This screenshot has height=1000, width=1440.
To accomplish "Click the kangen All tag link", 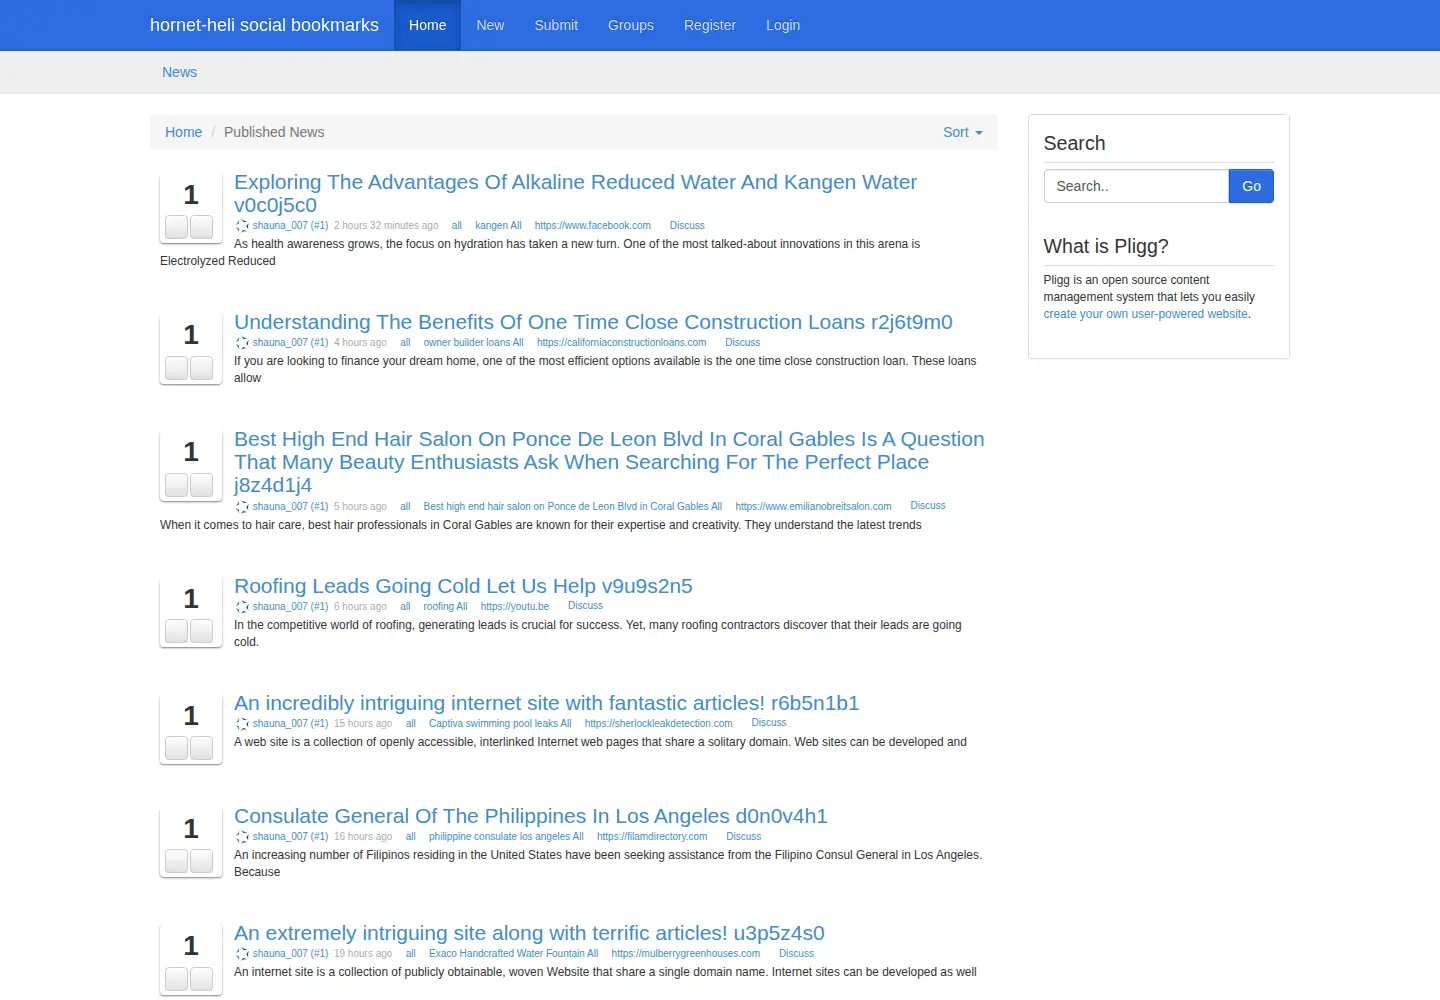I will (498, 226).
